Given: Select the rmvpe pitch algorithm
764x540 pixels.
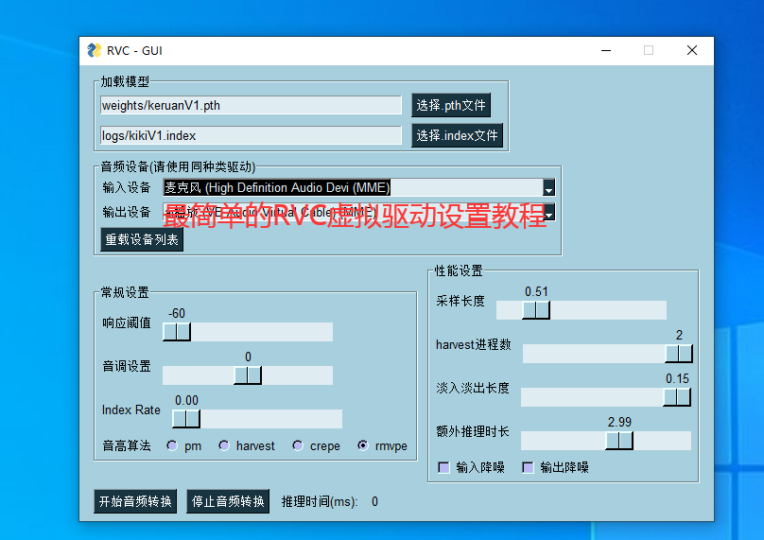Looking at the screenshot, I should [x=363, y=446].
